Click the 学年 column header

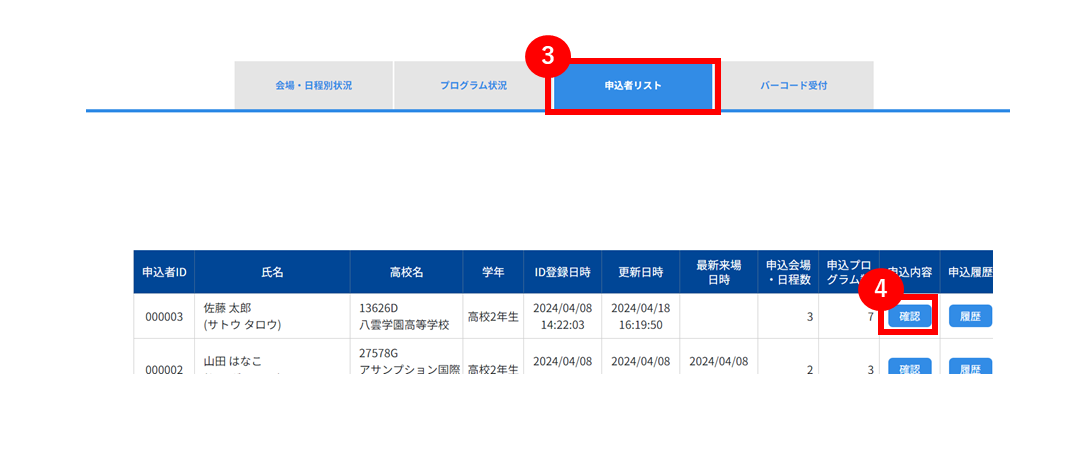point(493,272)
